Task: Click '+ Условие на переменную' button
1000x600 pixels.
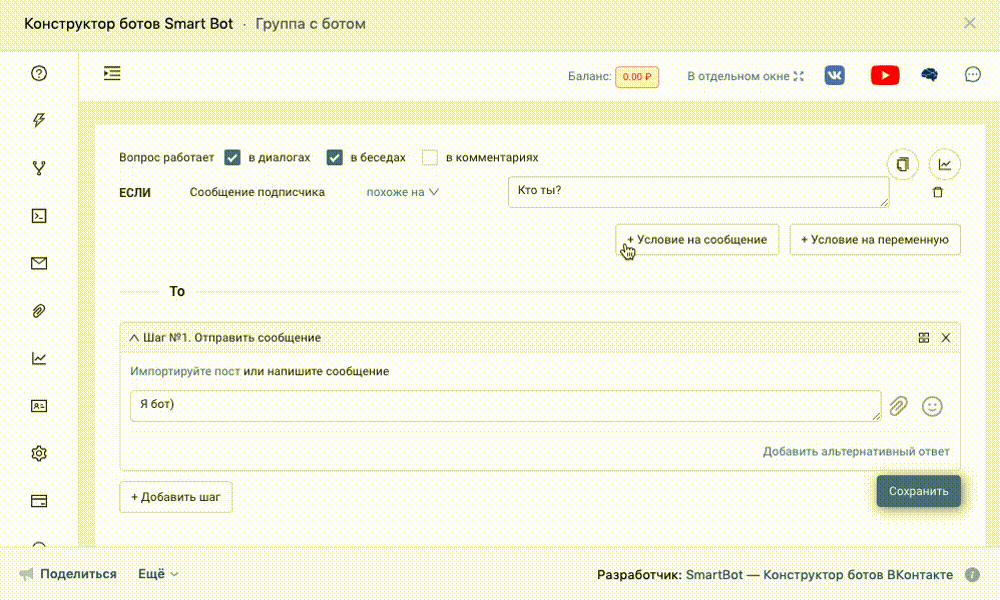Action: tap(875, 240)
